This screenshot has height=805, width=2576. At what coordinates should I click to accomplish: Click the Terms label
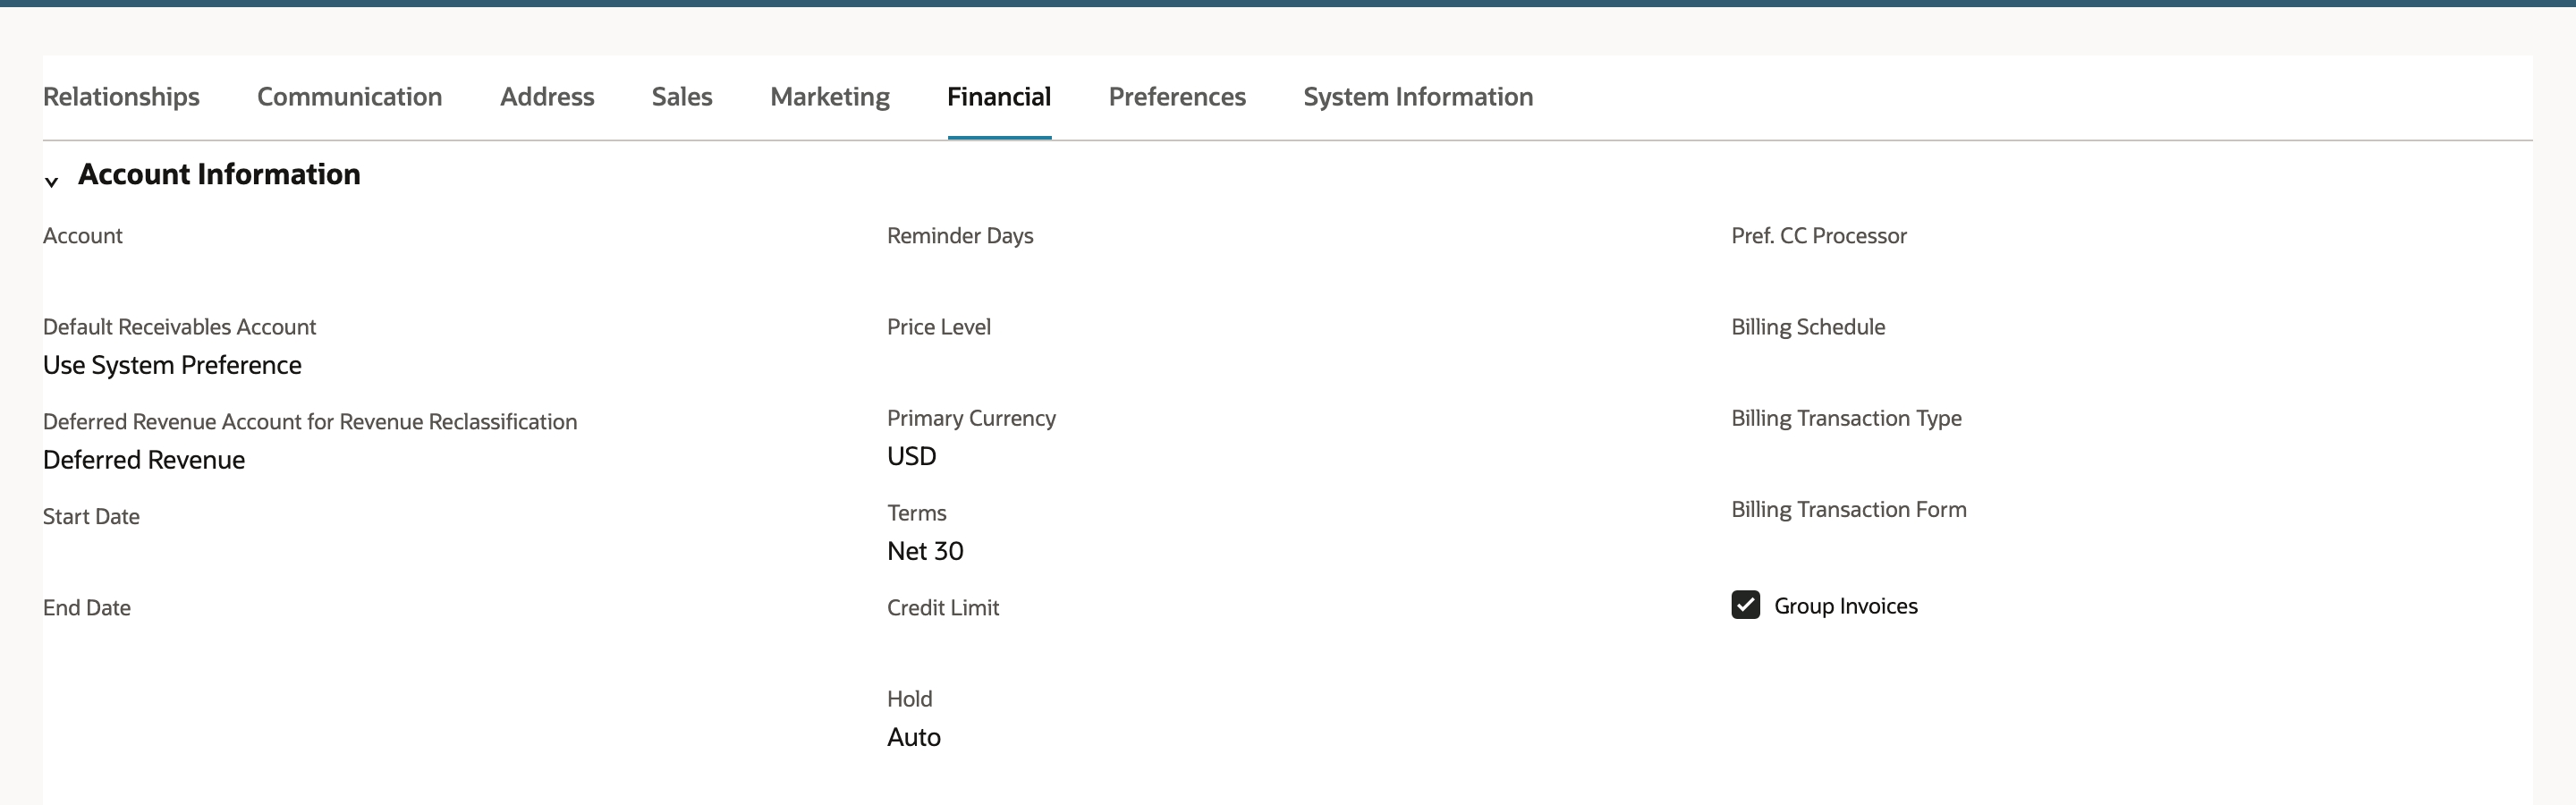(917, 513)
